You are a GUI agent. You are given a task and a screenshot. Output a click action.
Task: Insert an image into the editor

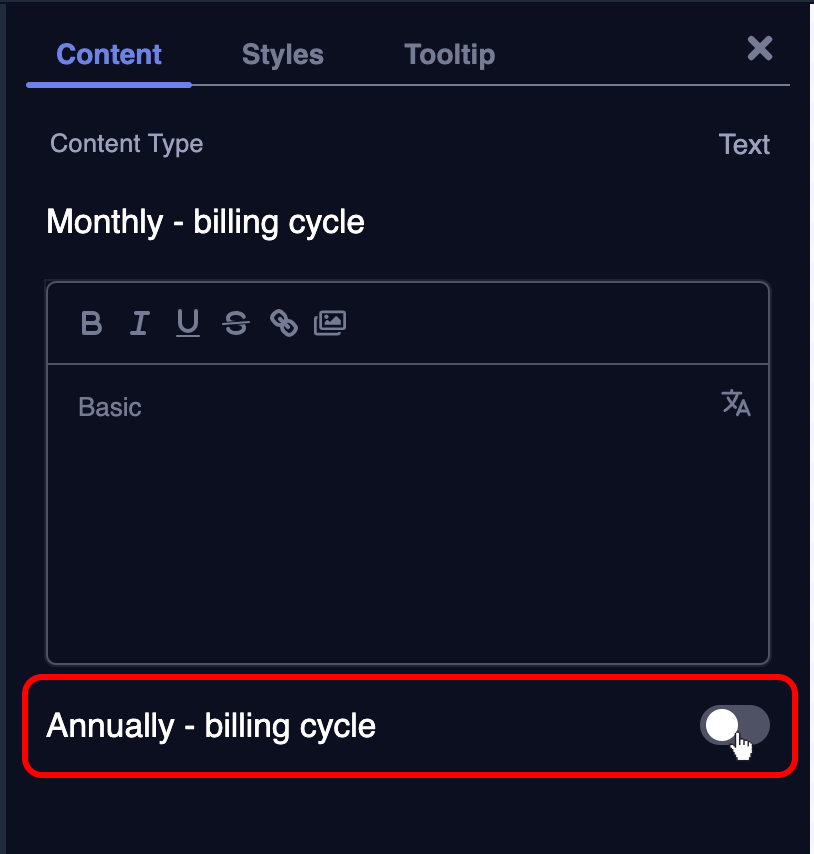pyautogui.click(x=331, y=323)
